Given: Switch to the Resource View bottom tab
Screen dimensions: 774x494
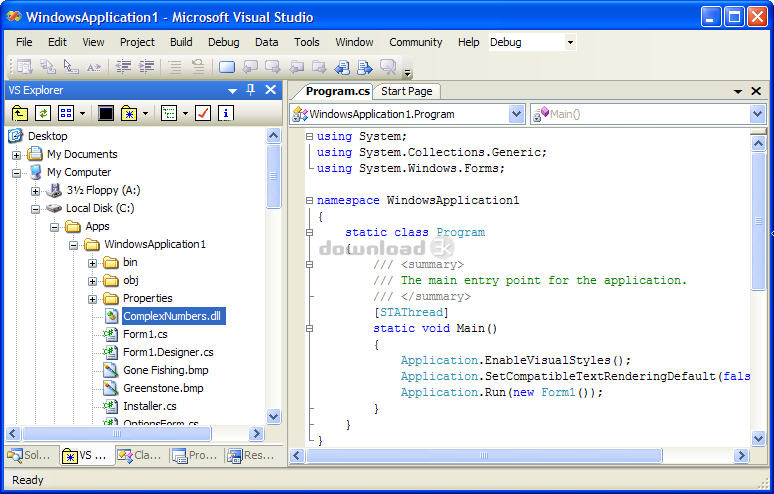Looking at the screenshot, I should [x=251, y=455].
